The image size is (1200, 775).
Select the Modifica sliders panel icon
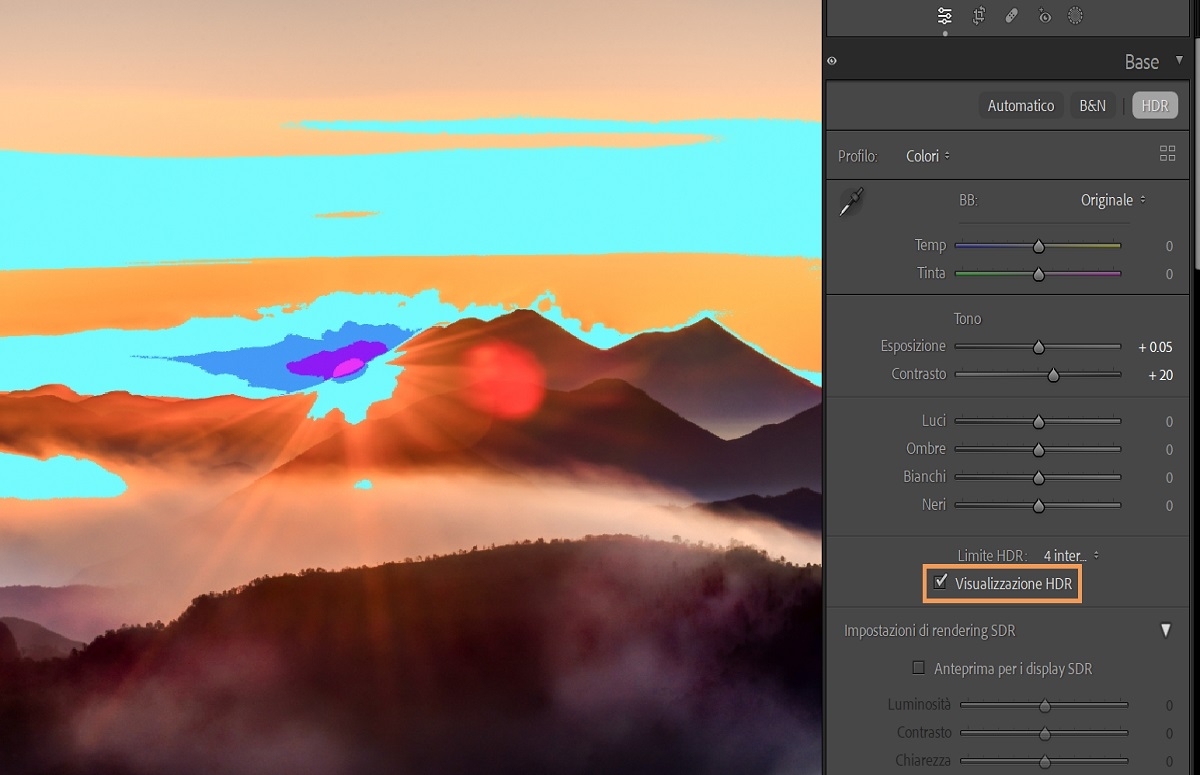(x=944, y=16)
